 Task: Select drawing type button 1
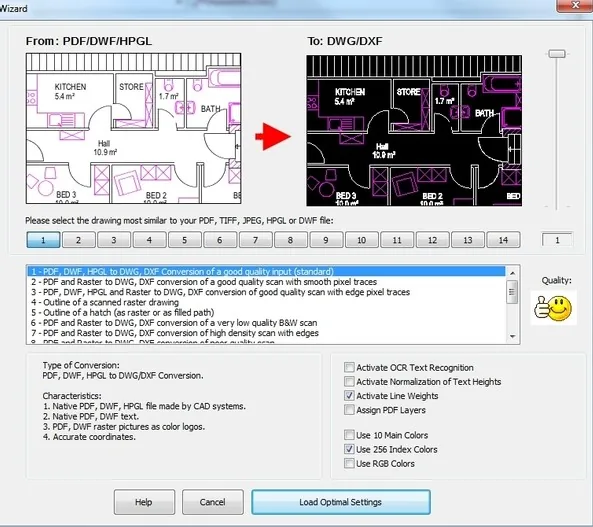tap(43, 240)
